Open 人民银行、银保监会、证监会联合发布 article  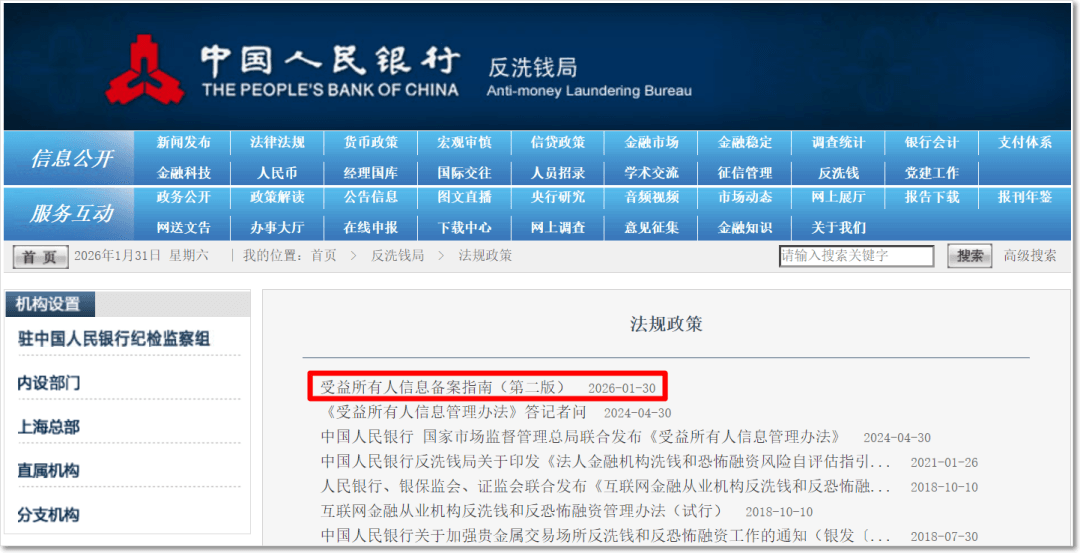pos(605,486)
